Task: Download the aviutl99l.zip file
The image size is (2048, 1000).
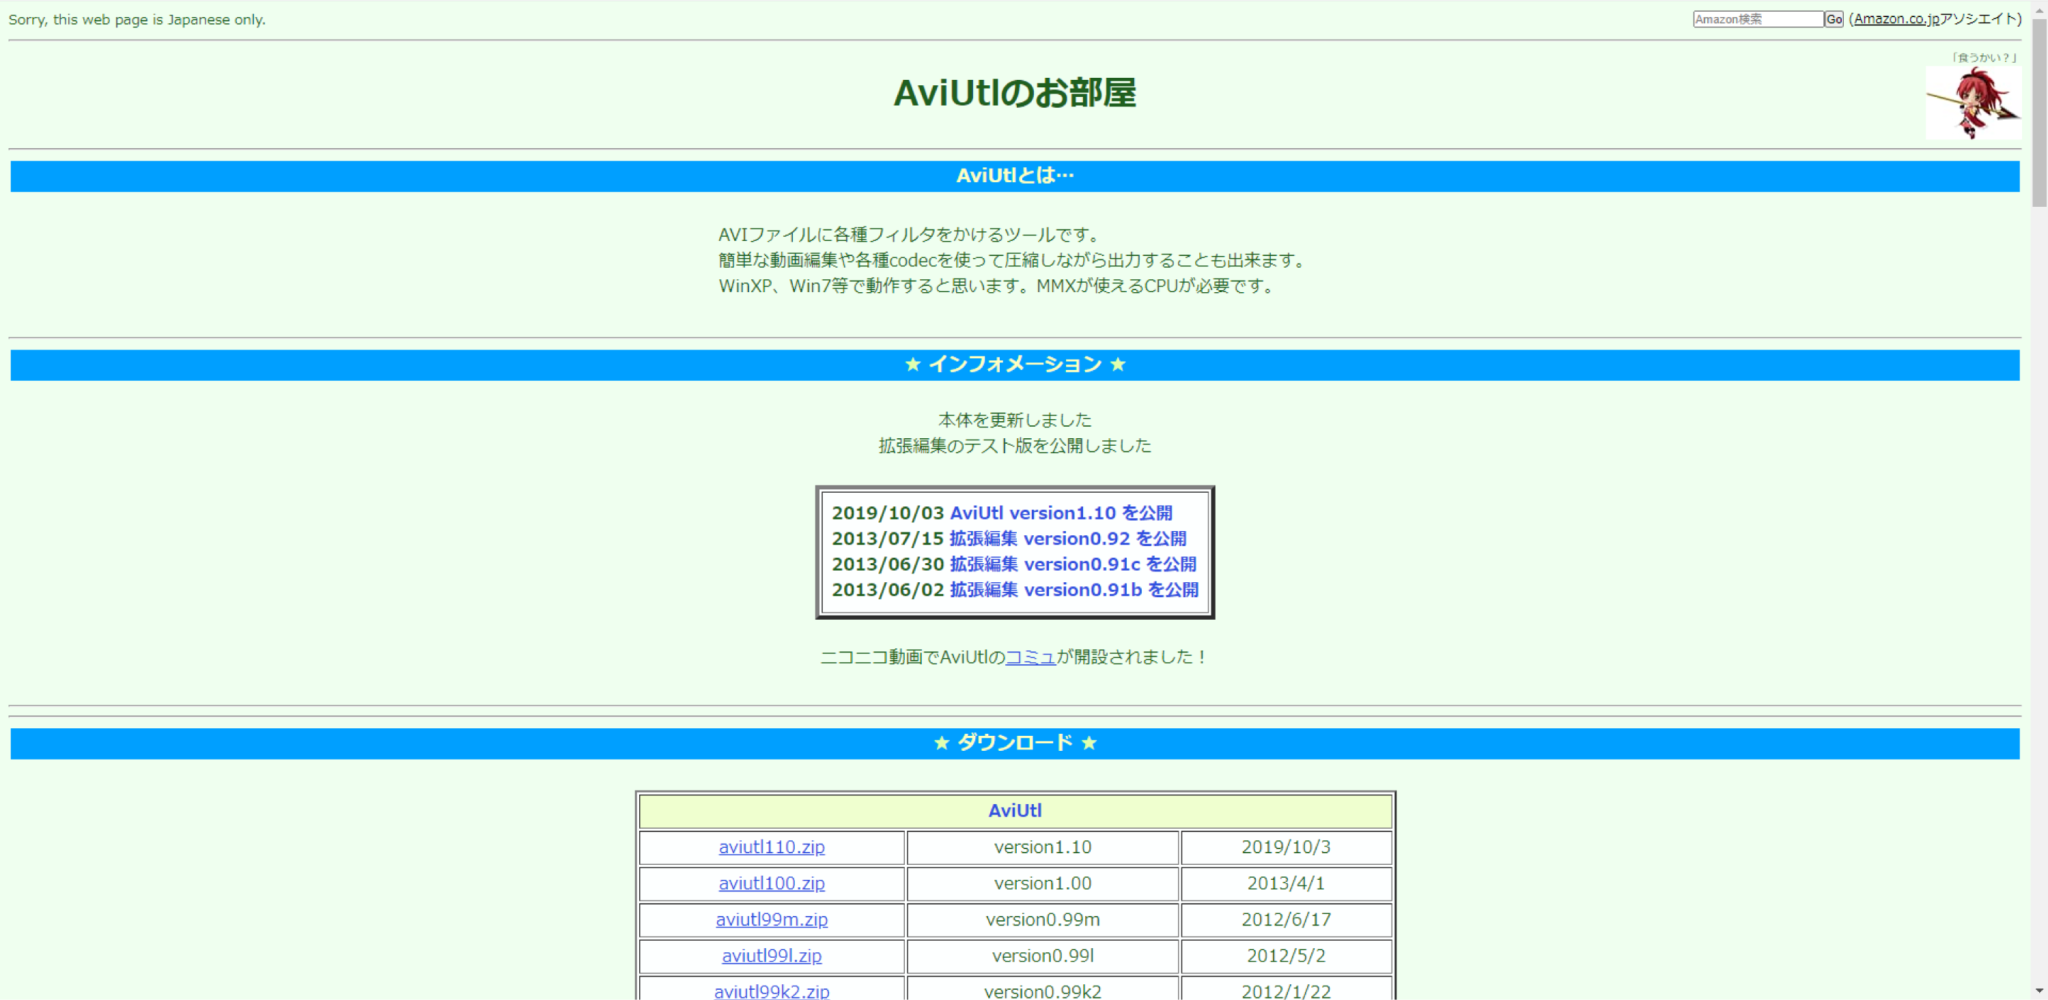Action: pyautogui.click(x=769, y=955)
